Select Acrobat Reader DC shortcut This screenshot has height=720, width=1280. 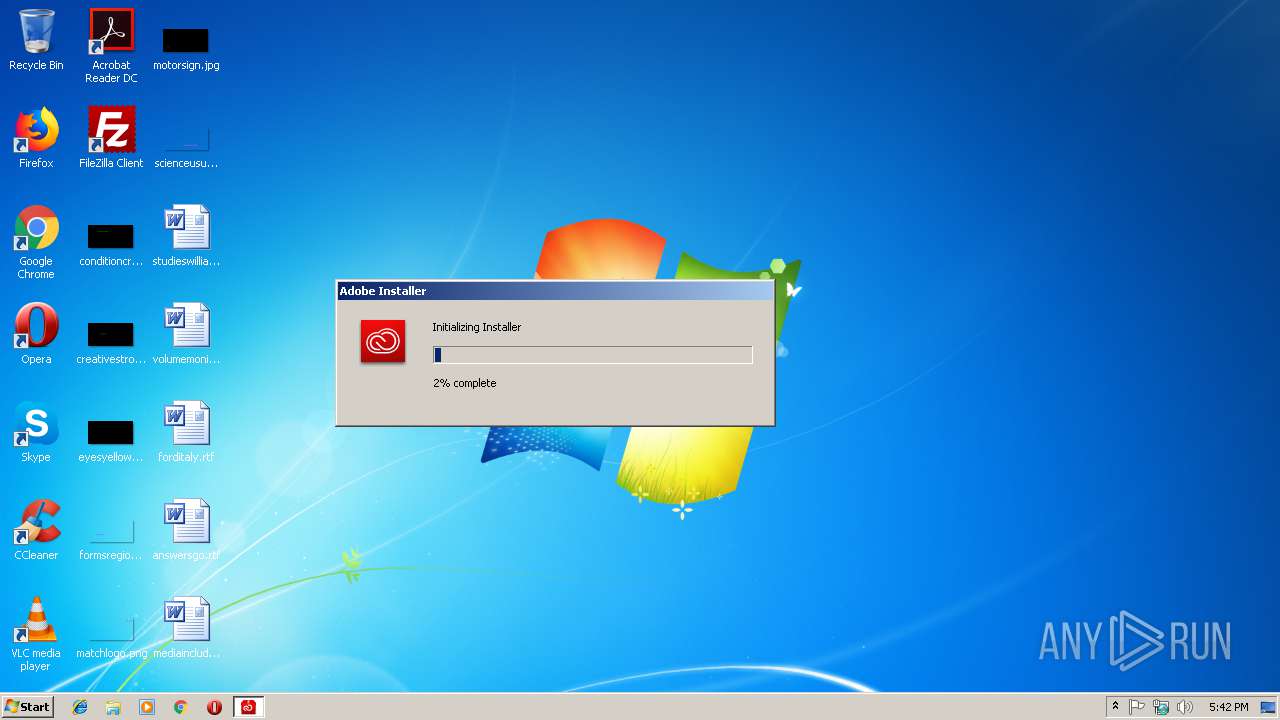point(111,45)
